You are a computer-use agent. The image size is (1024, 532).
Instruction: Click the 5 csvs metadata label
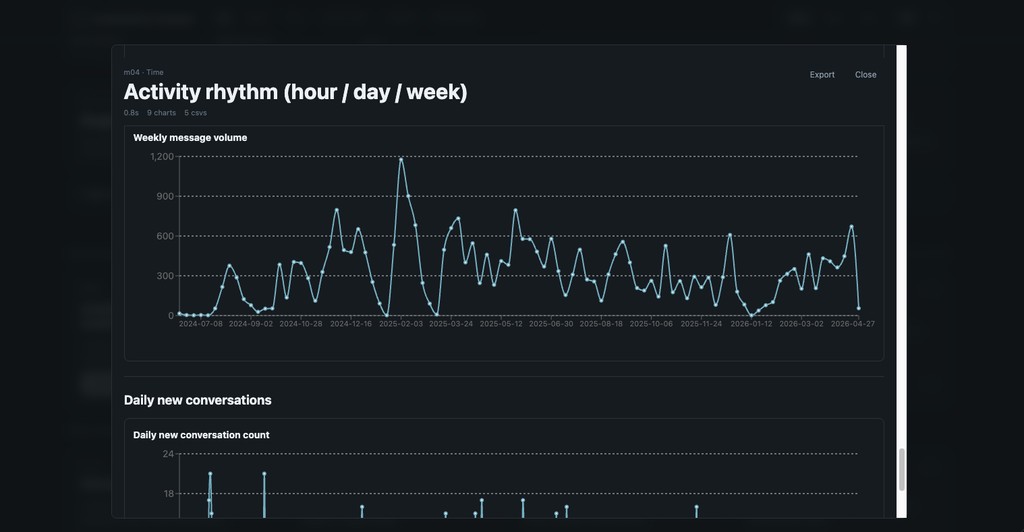[195, 113]
